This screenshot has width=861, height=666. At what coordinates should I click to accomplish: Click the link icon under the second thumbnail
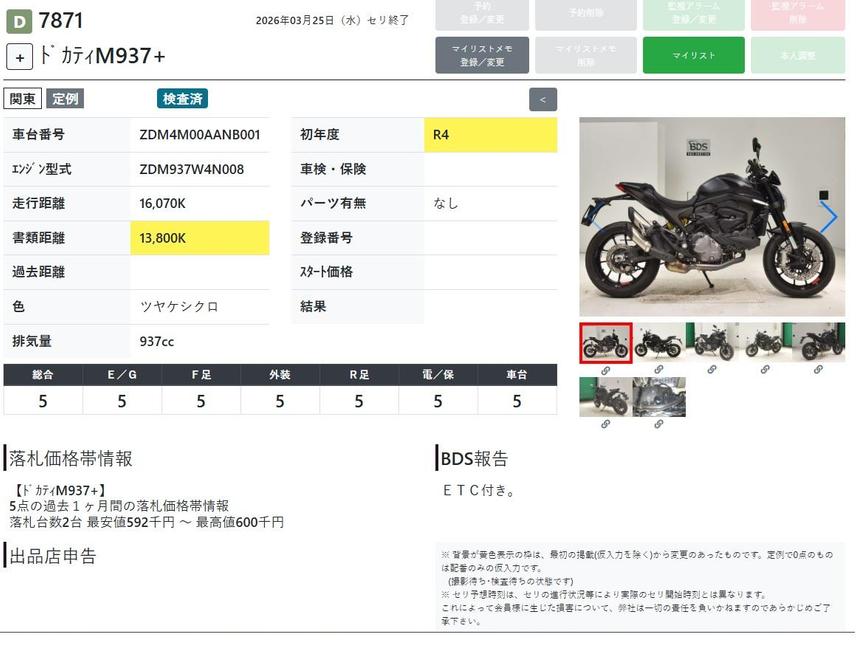coord(659,370)
